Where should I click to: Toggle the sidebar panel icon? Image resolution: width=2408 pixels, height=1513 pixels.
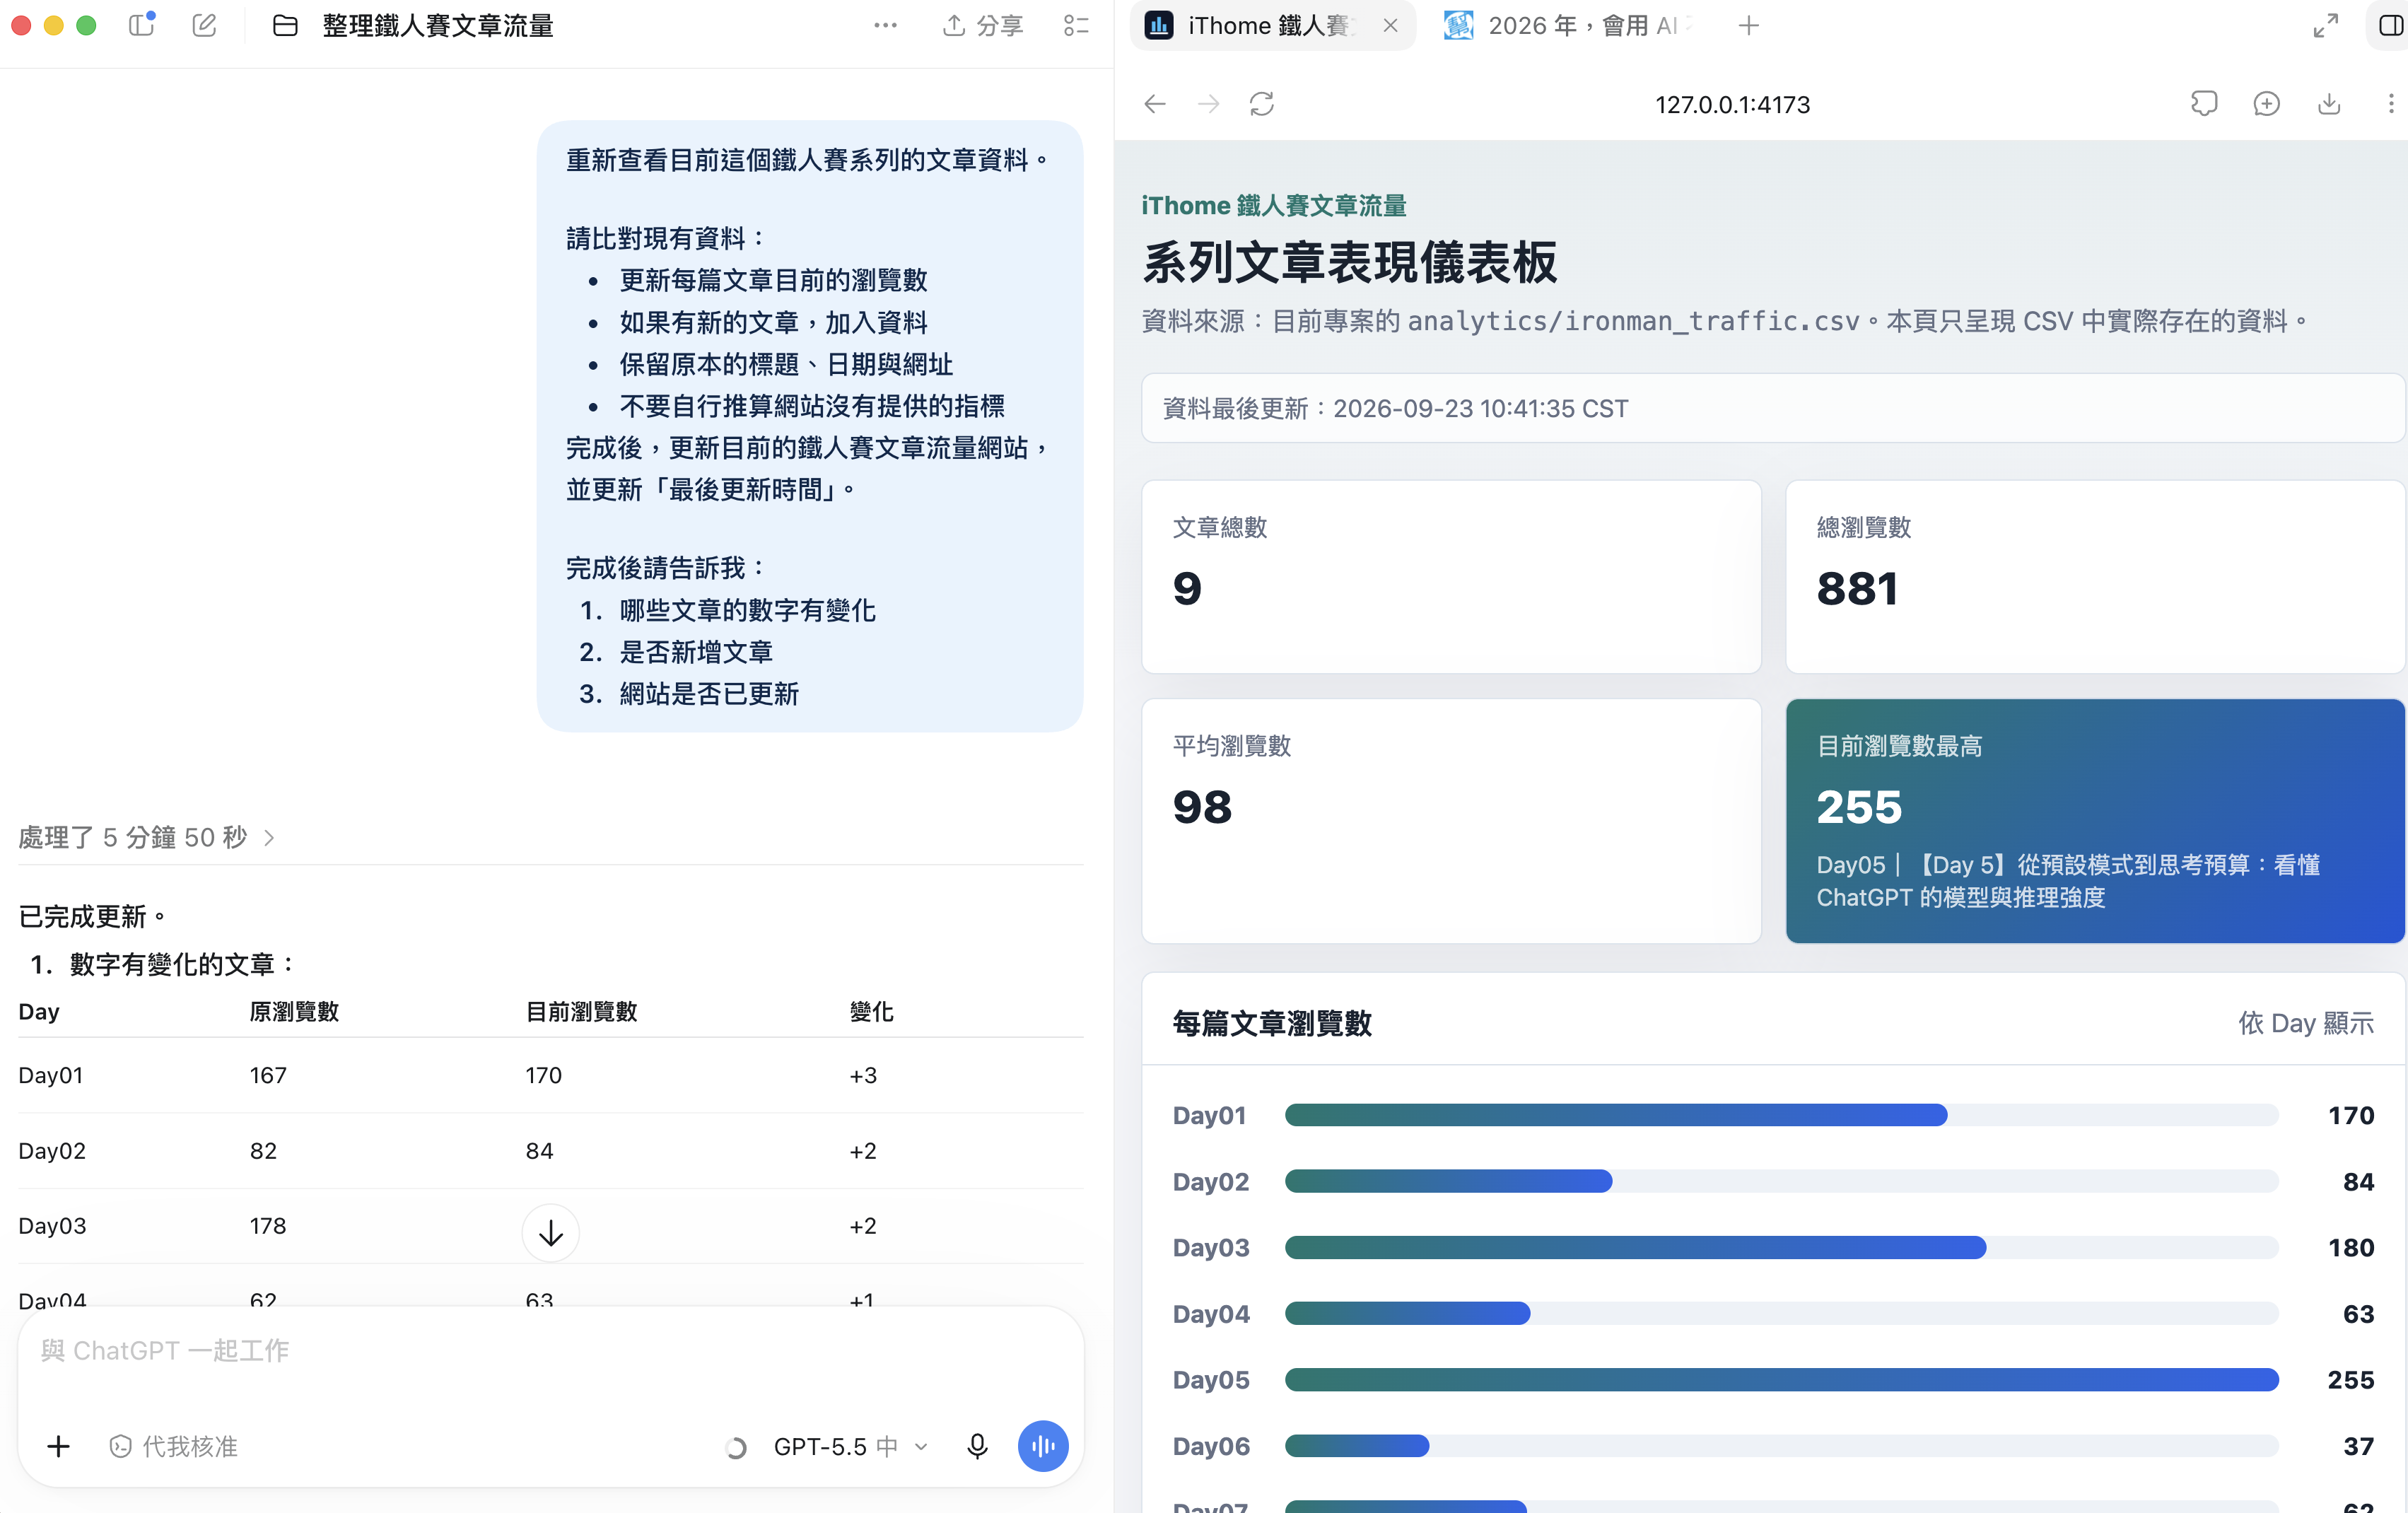142,25
